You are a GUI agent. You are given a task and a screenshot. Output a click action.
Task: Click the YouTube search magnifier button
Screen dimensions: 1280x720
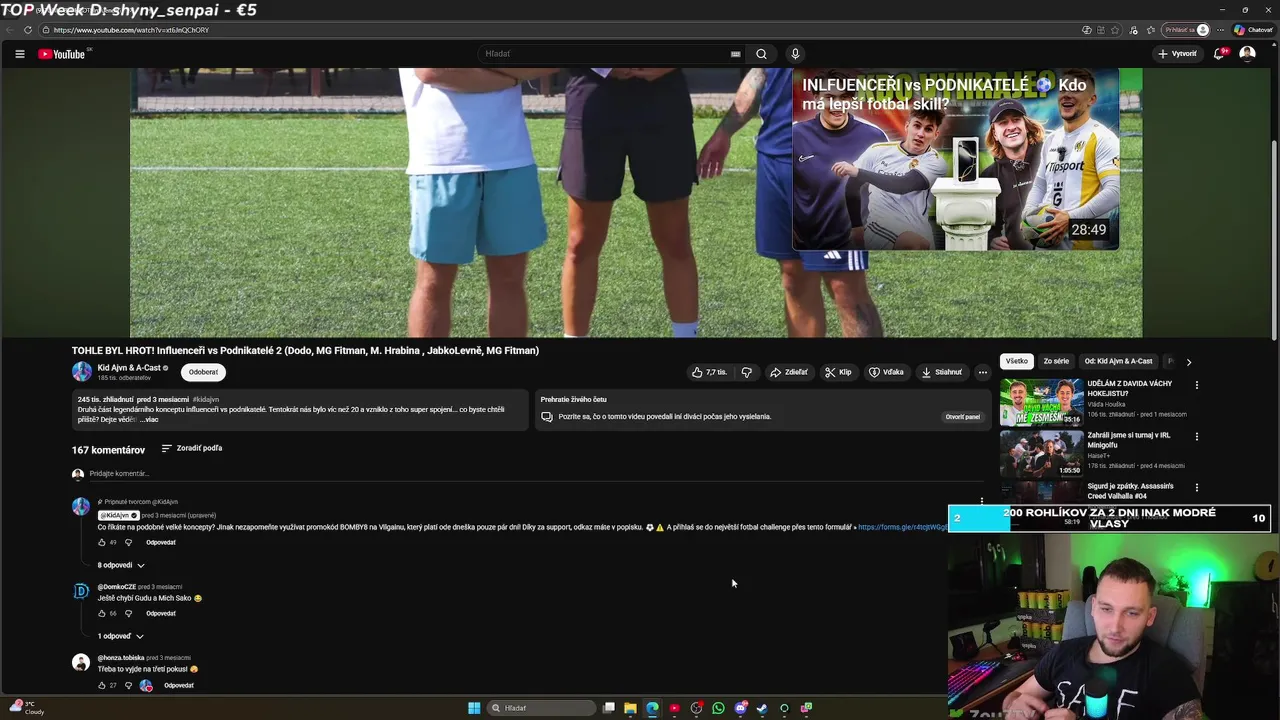[x=761, y=54]
